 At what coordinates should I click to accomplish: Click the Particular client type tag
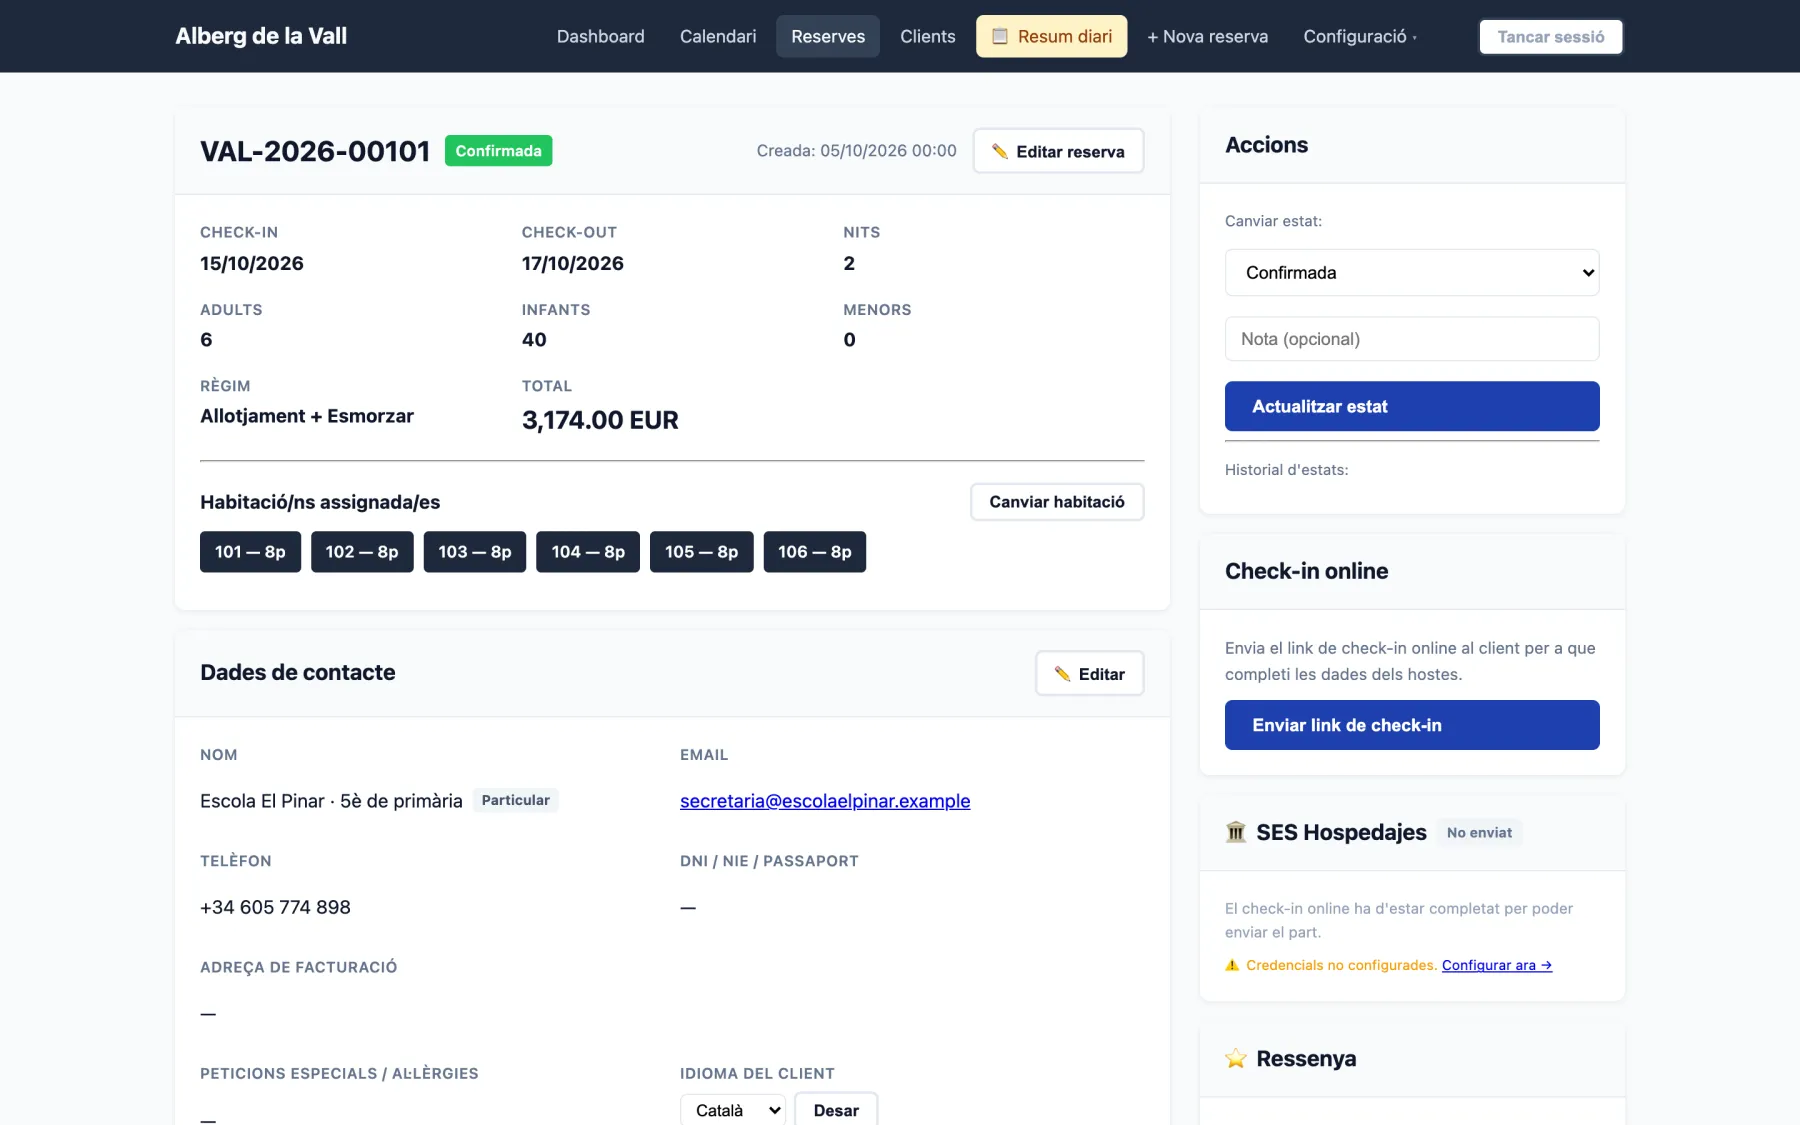point(515,800)
